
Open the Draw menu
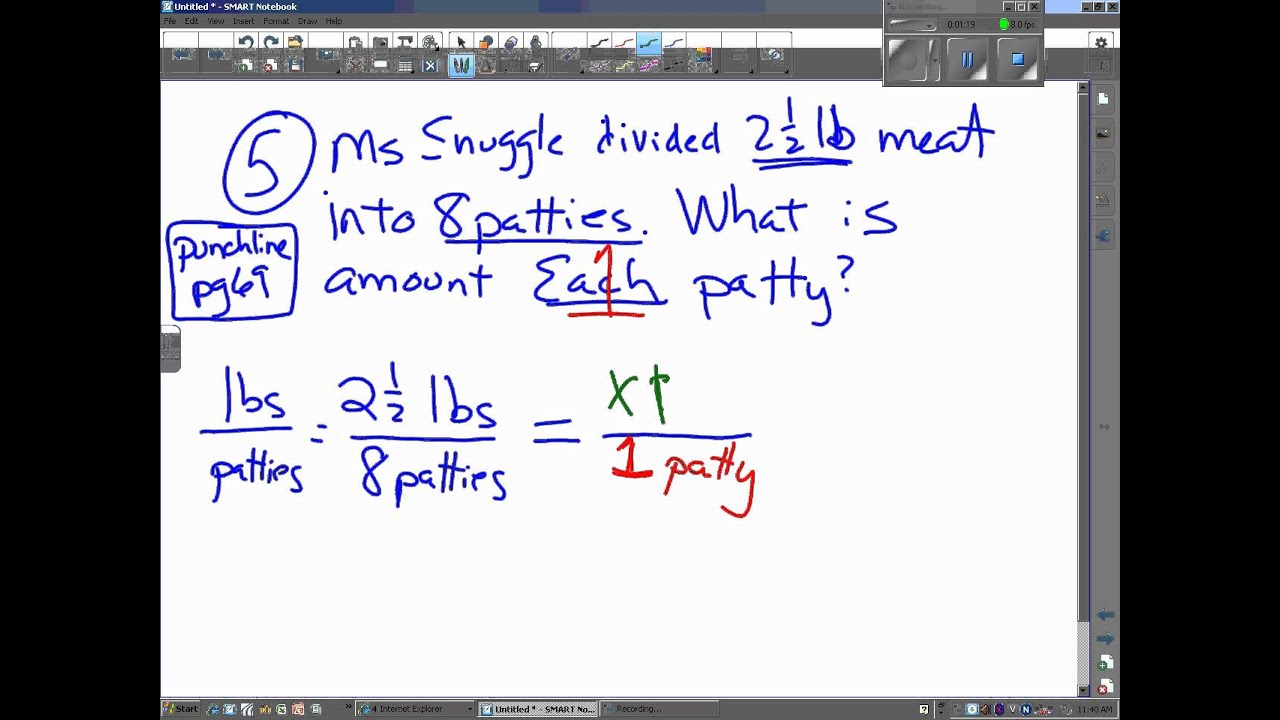[307, 21]
